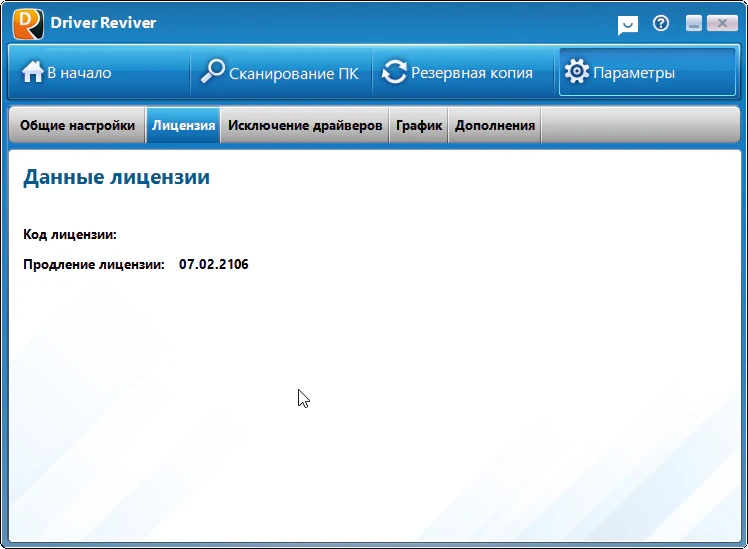Image resolution: width=748 pixels, height=549 pixels.
Task: Go to the home house icon
Action: click(x=32, y=72)
